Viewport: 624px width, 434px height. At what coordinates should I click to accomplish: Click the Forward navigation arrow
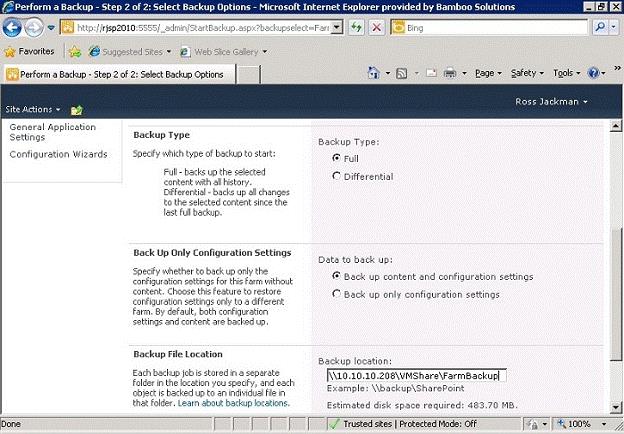pyautogui.click(x=34, y=28)
